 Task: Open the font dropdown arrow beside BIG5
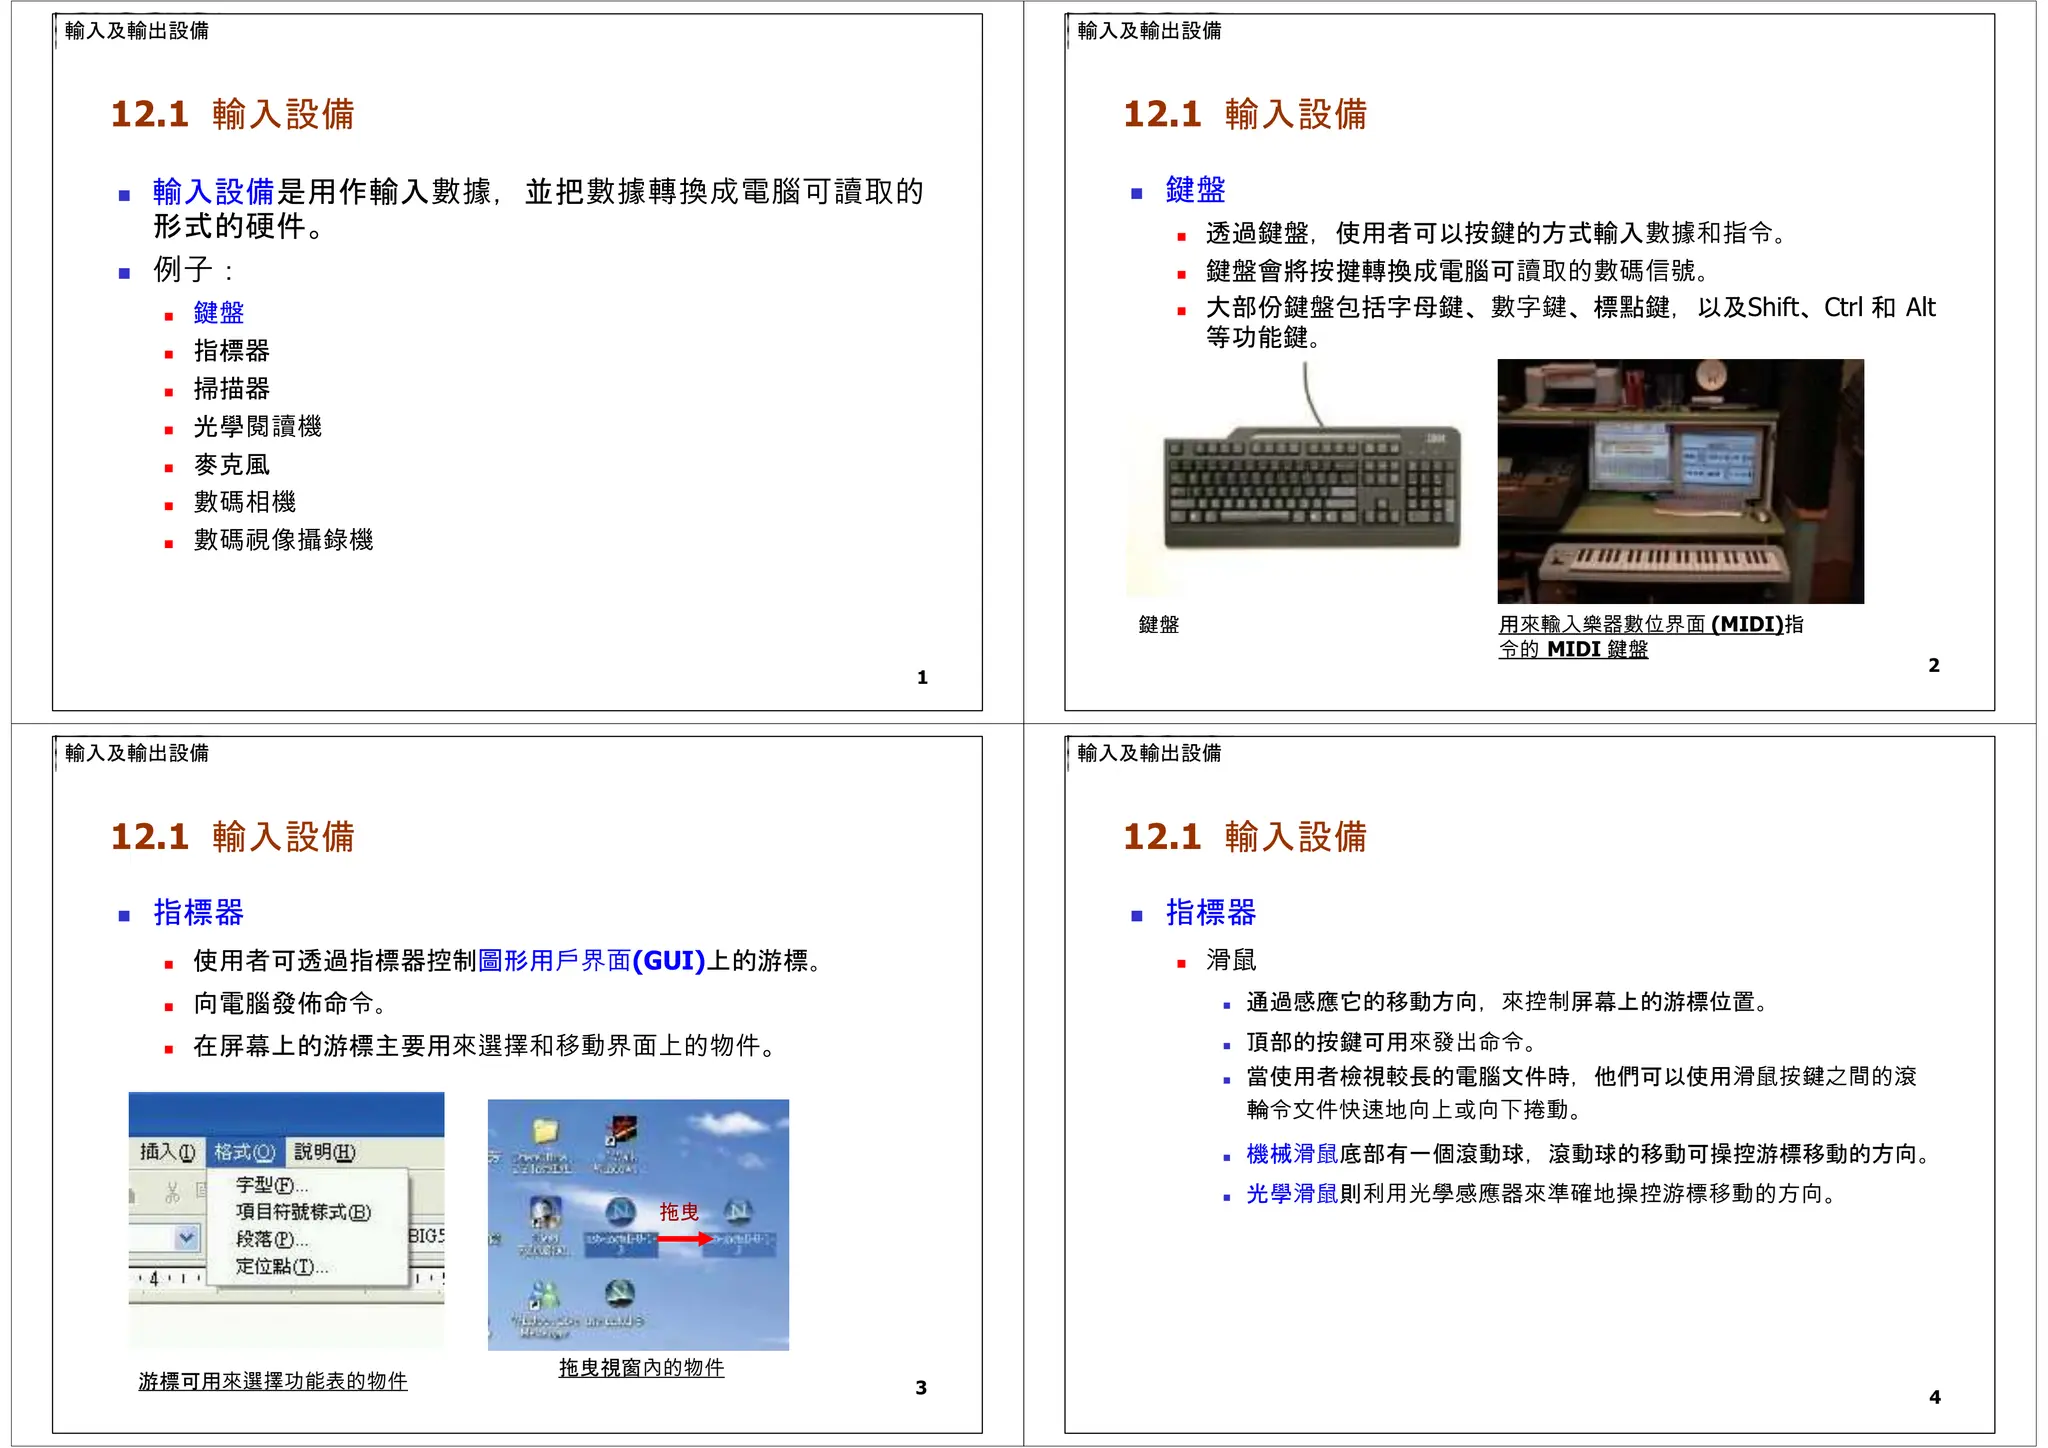click(186, 1238)
